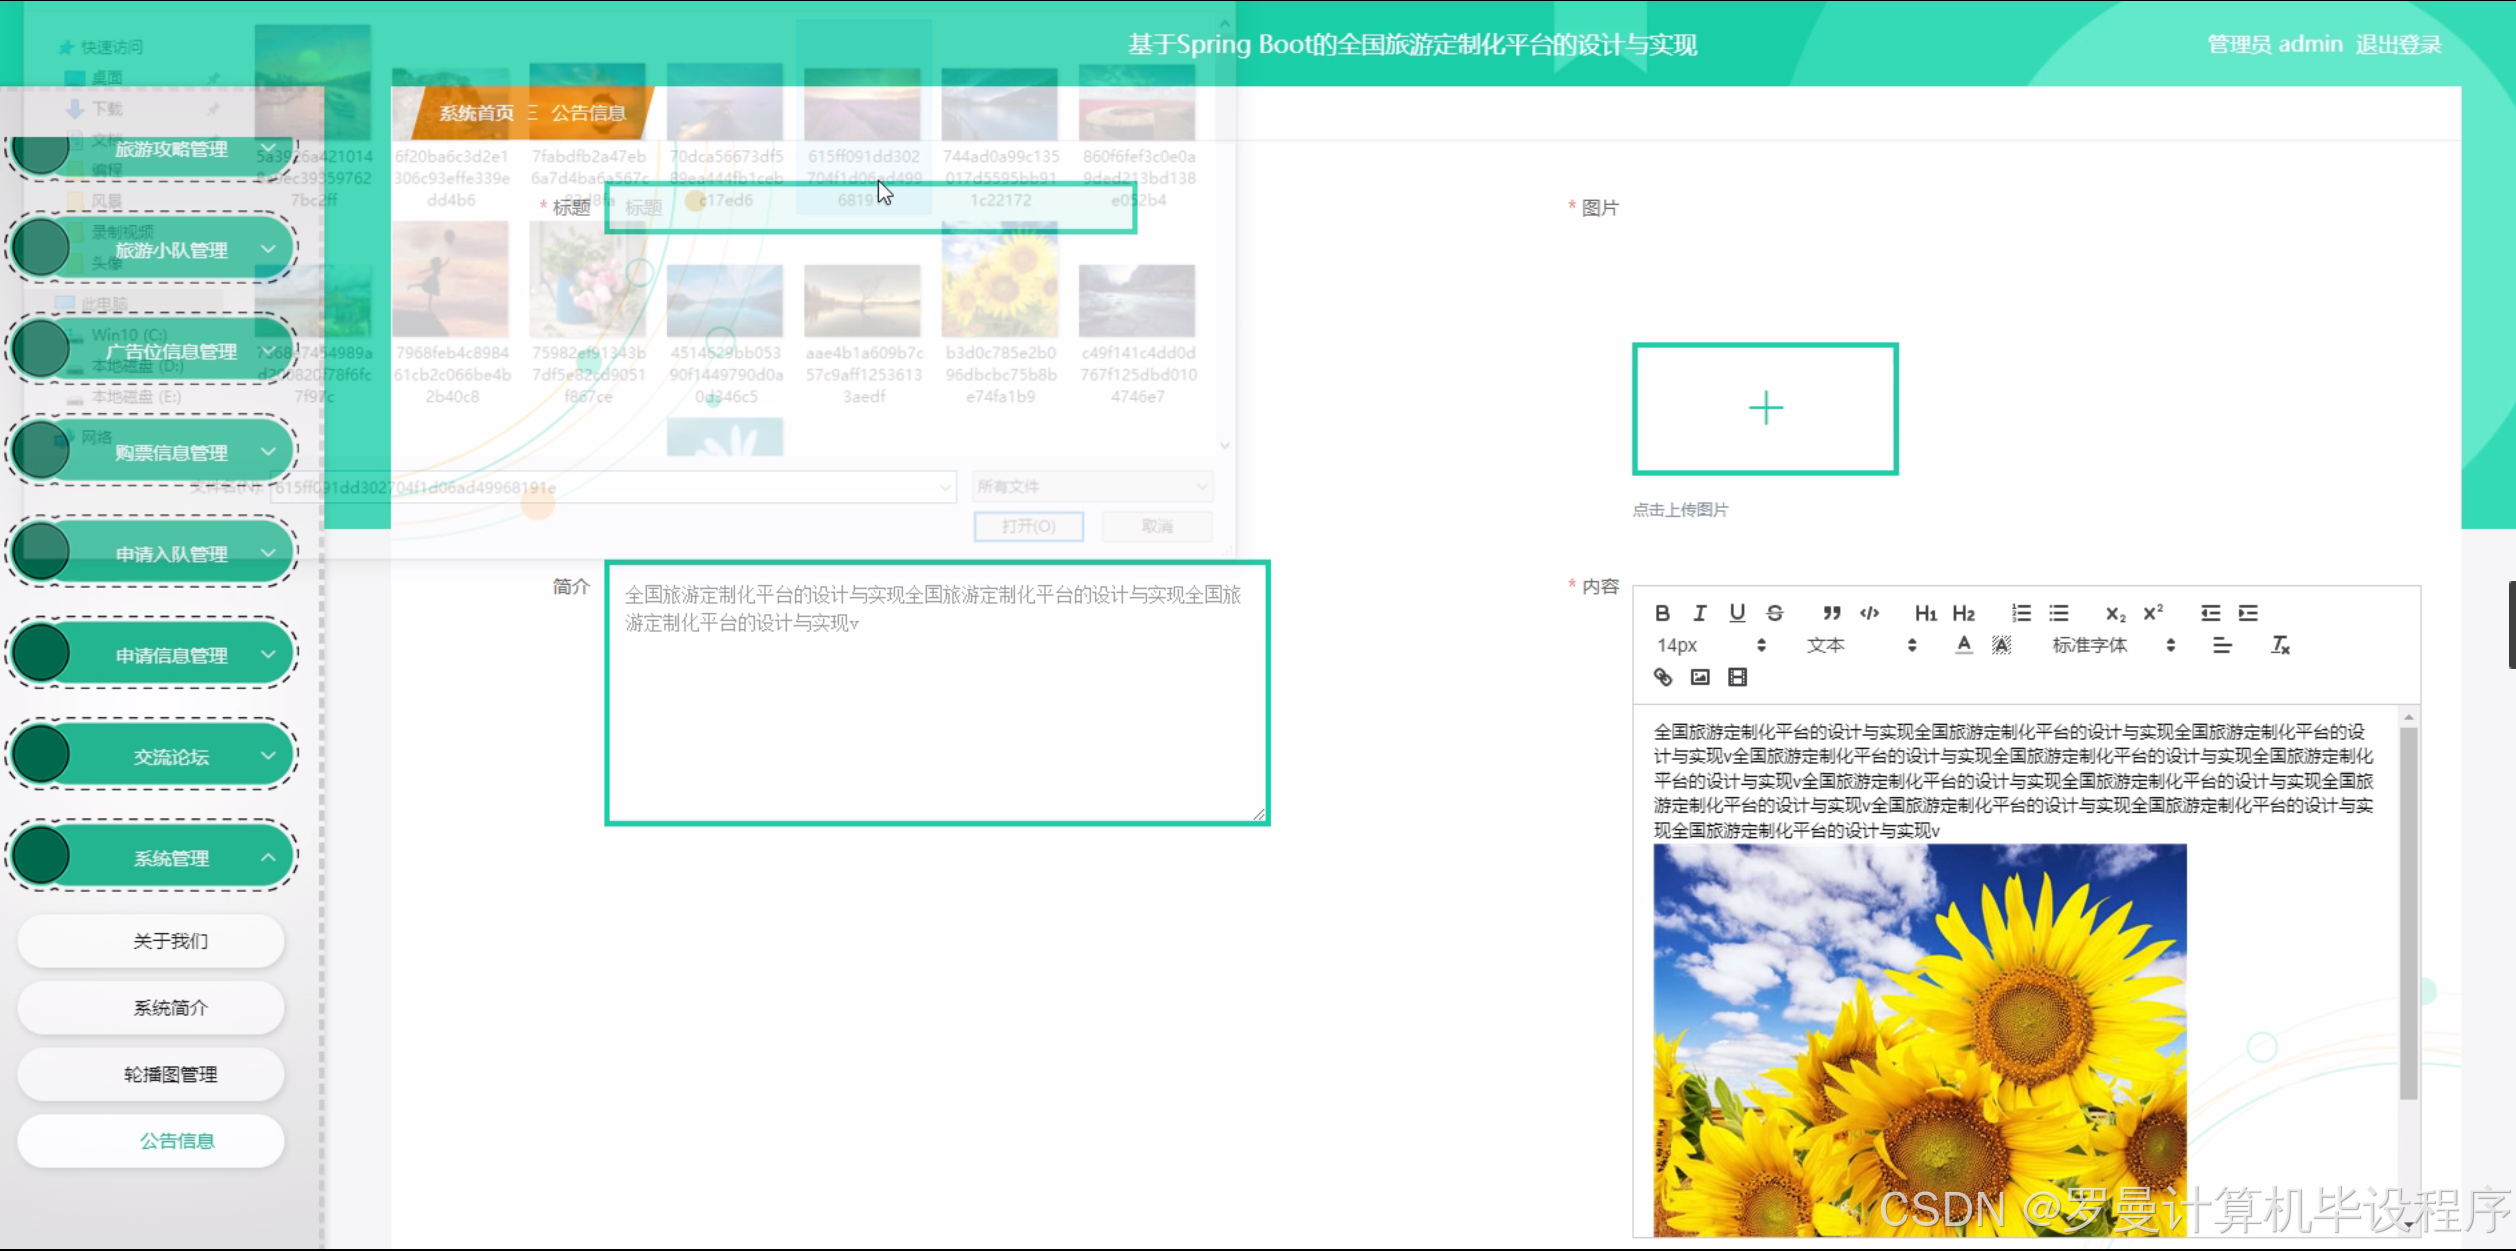Expand the 广告位信息管理 sidebar menu
The image size is (2516, 1251).
[x=152, y=351]
